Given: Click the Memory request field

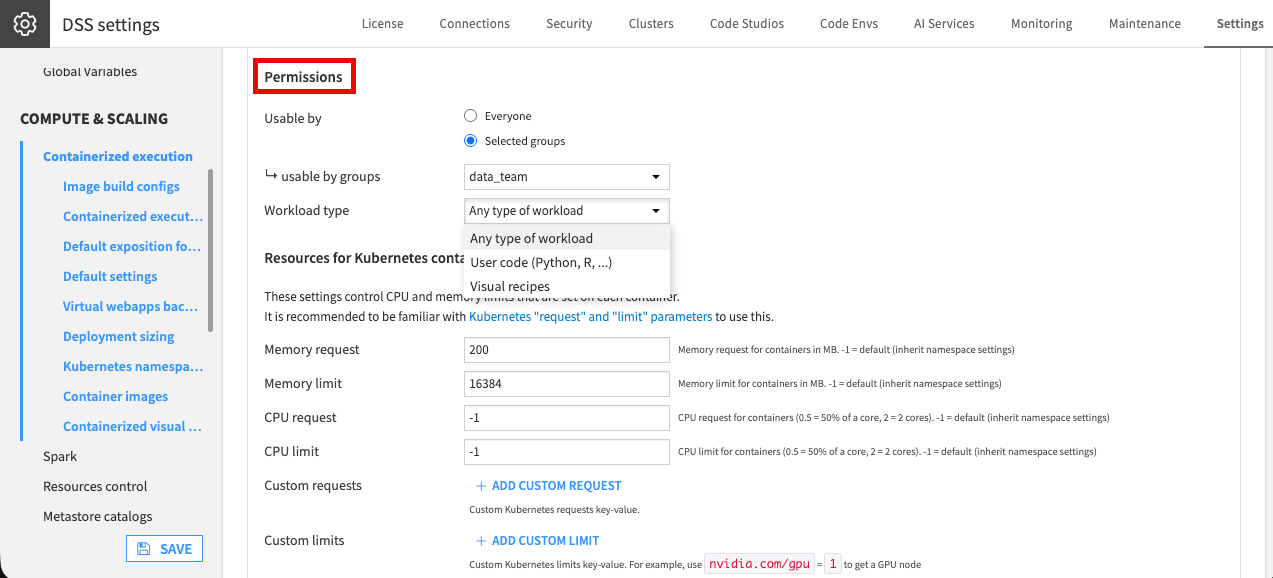Looking at the screenshot, I should pos(567,350).
